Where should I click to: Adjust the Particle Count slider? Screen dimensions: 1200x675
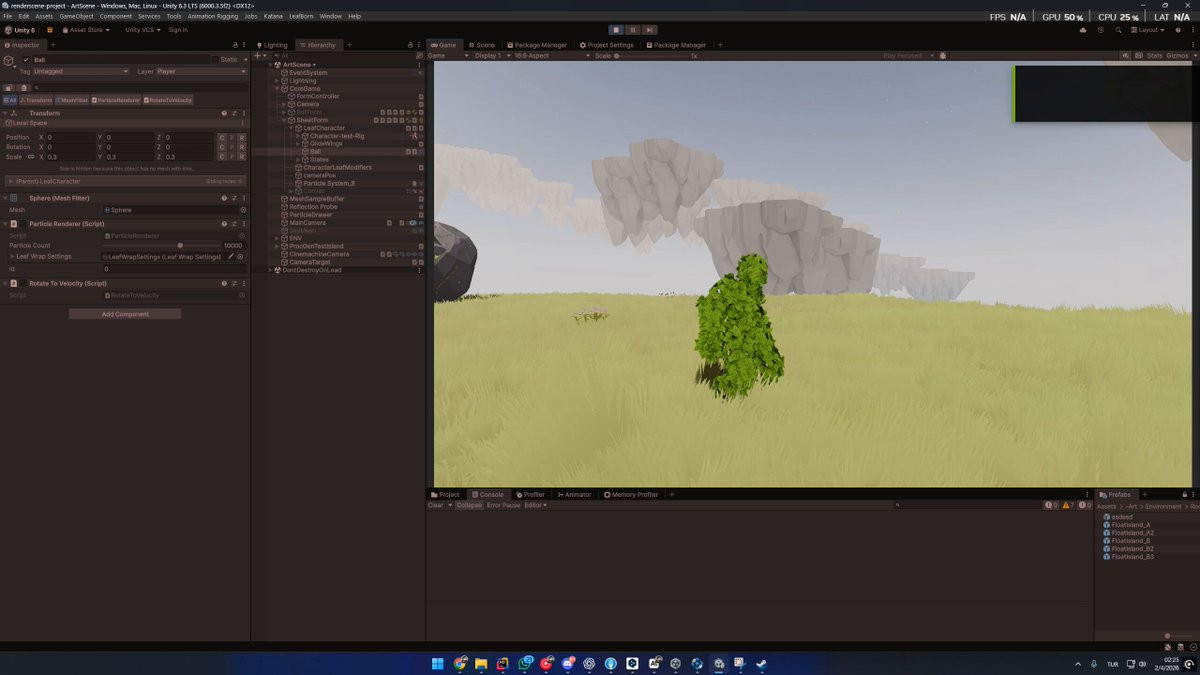[160, 245]
